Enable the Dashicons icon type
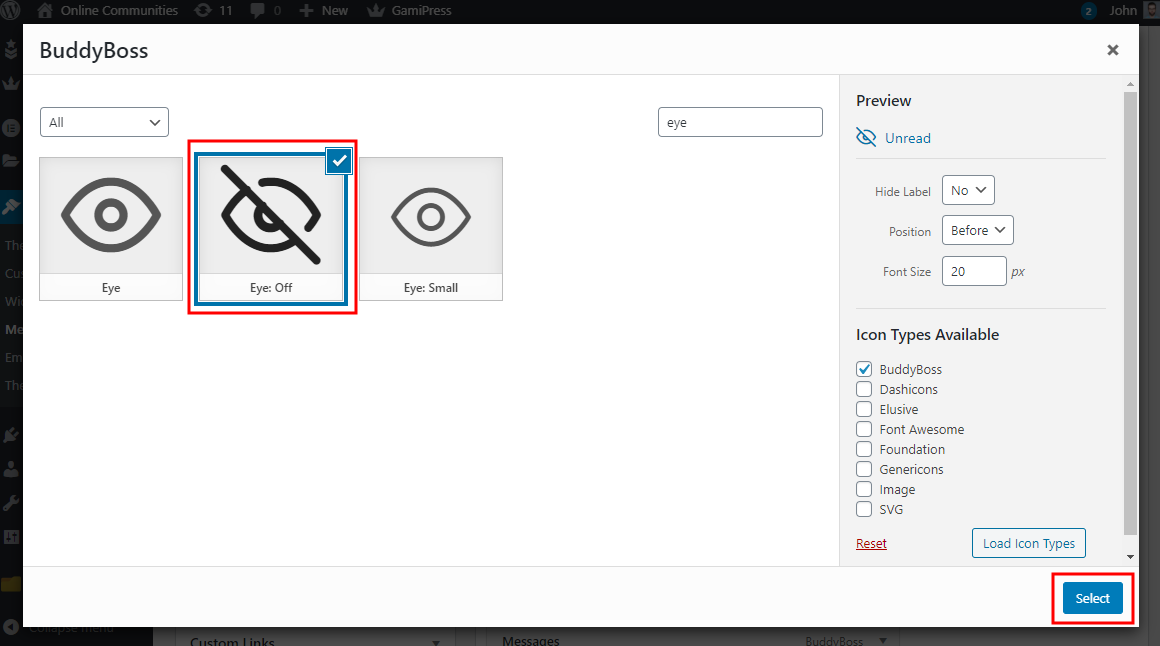The image size is (1160, 646). (x=865, y=389)
